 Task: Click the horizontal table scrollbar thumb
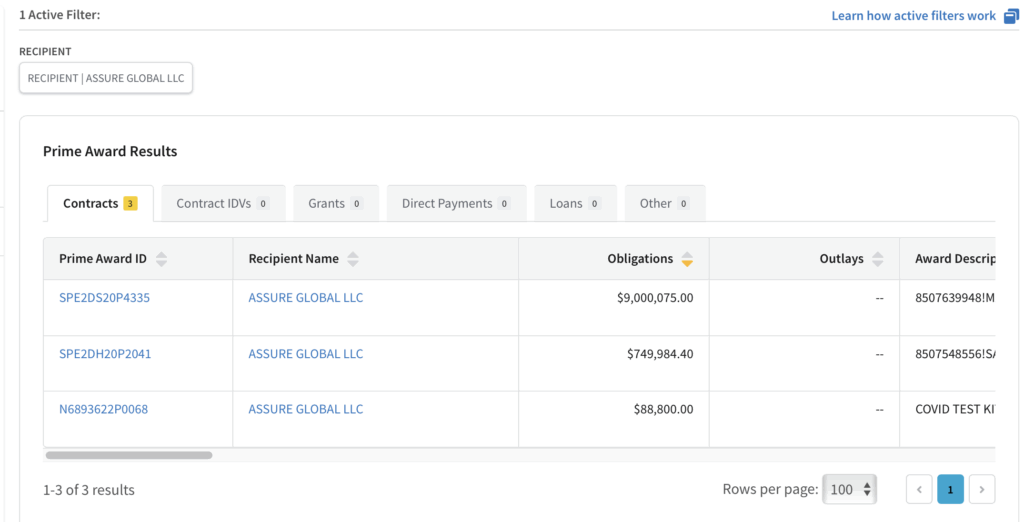tap(129, 455)
